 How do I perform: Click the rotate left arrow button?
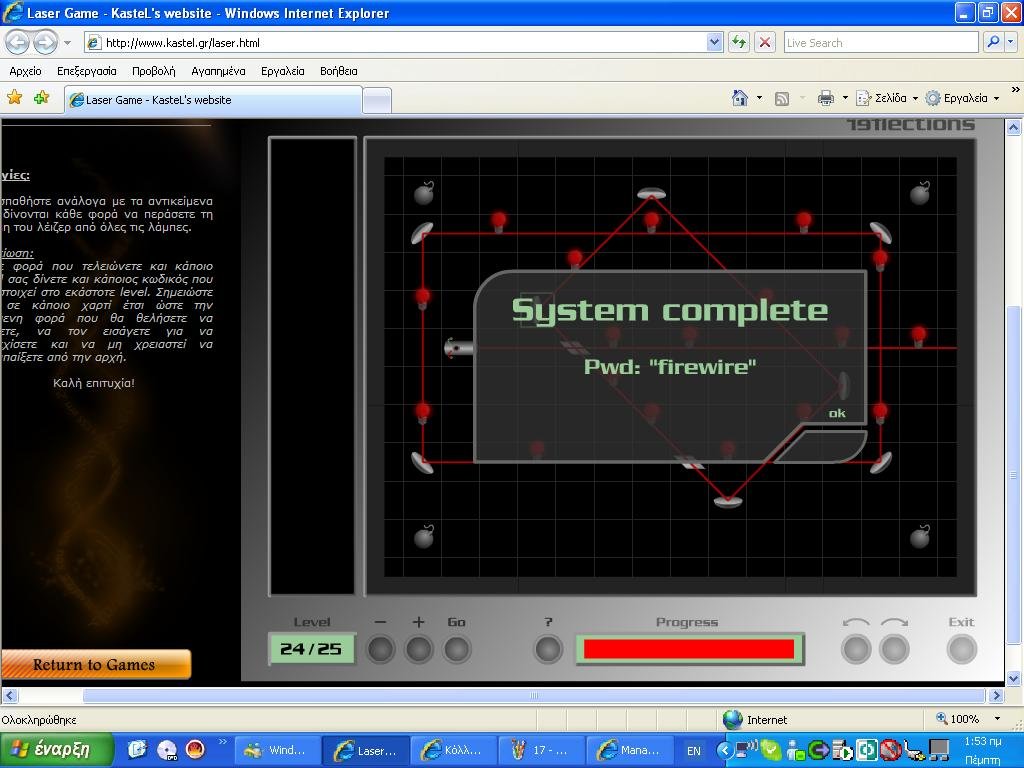tap(856, 649)
